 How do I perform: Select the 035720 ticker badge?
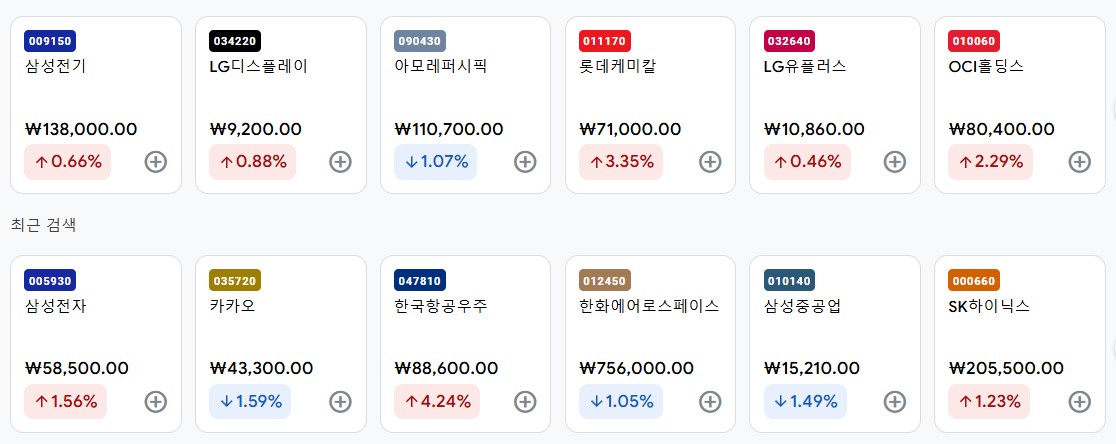(236, 281)
